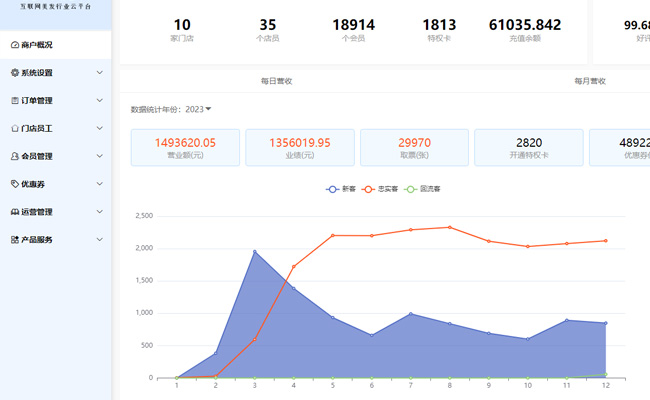Click the 18914 个会员 statistic

pyautogui.click(x=354, y=30)
